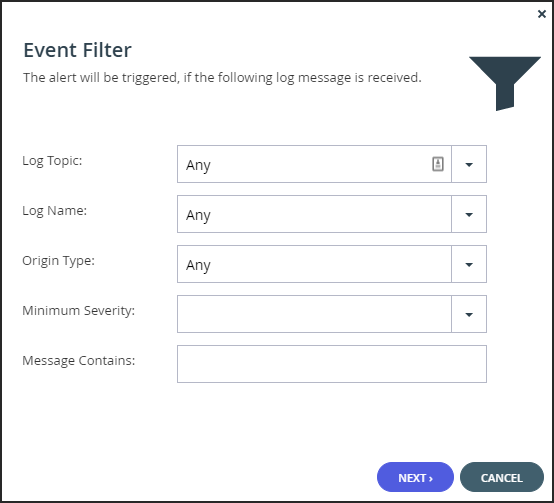The image size is (554, 503).
Task: Expand the Origin Type dropdown arrow
Action: [x=469, y=265]
